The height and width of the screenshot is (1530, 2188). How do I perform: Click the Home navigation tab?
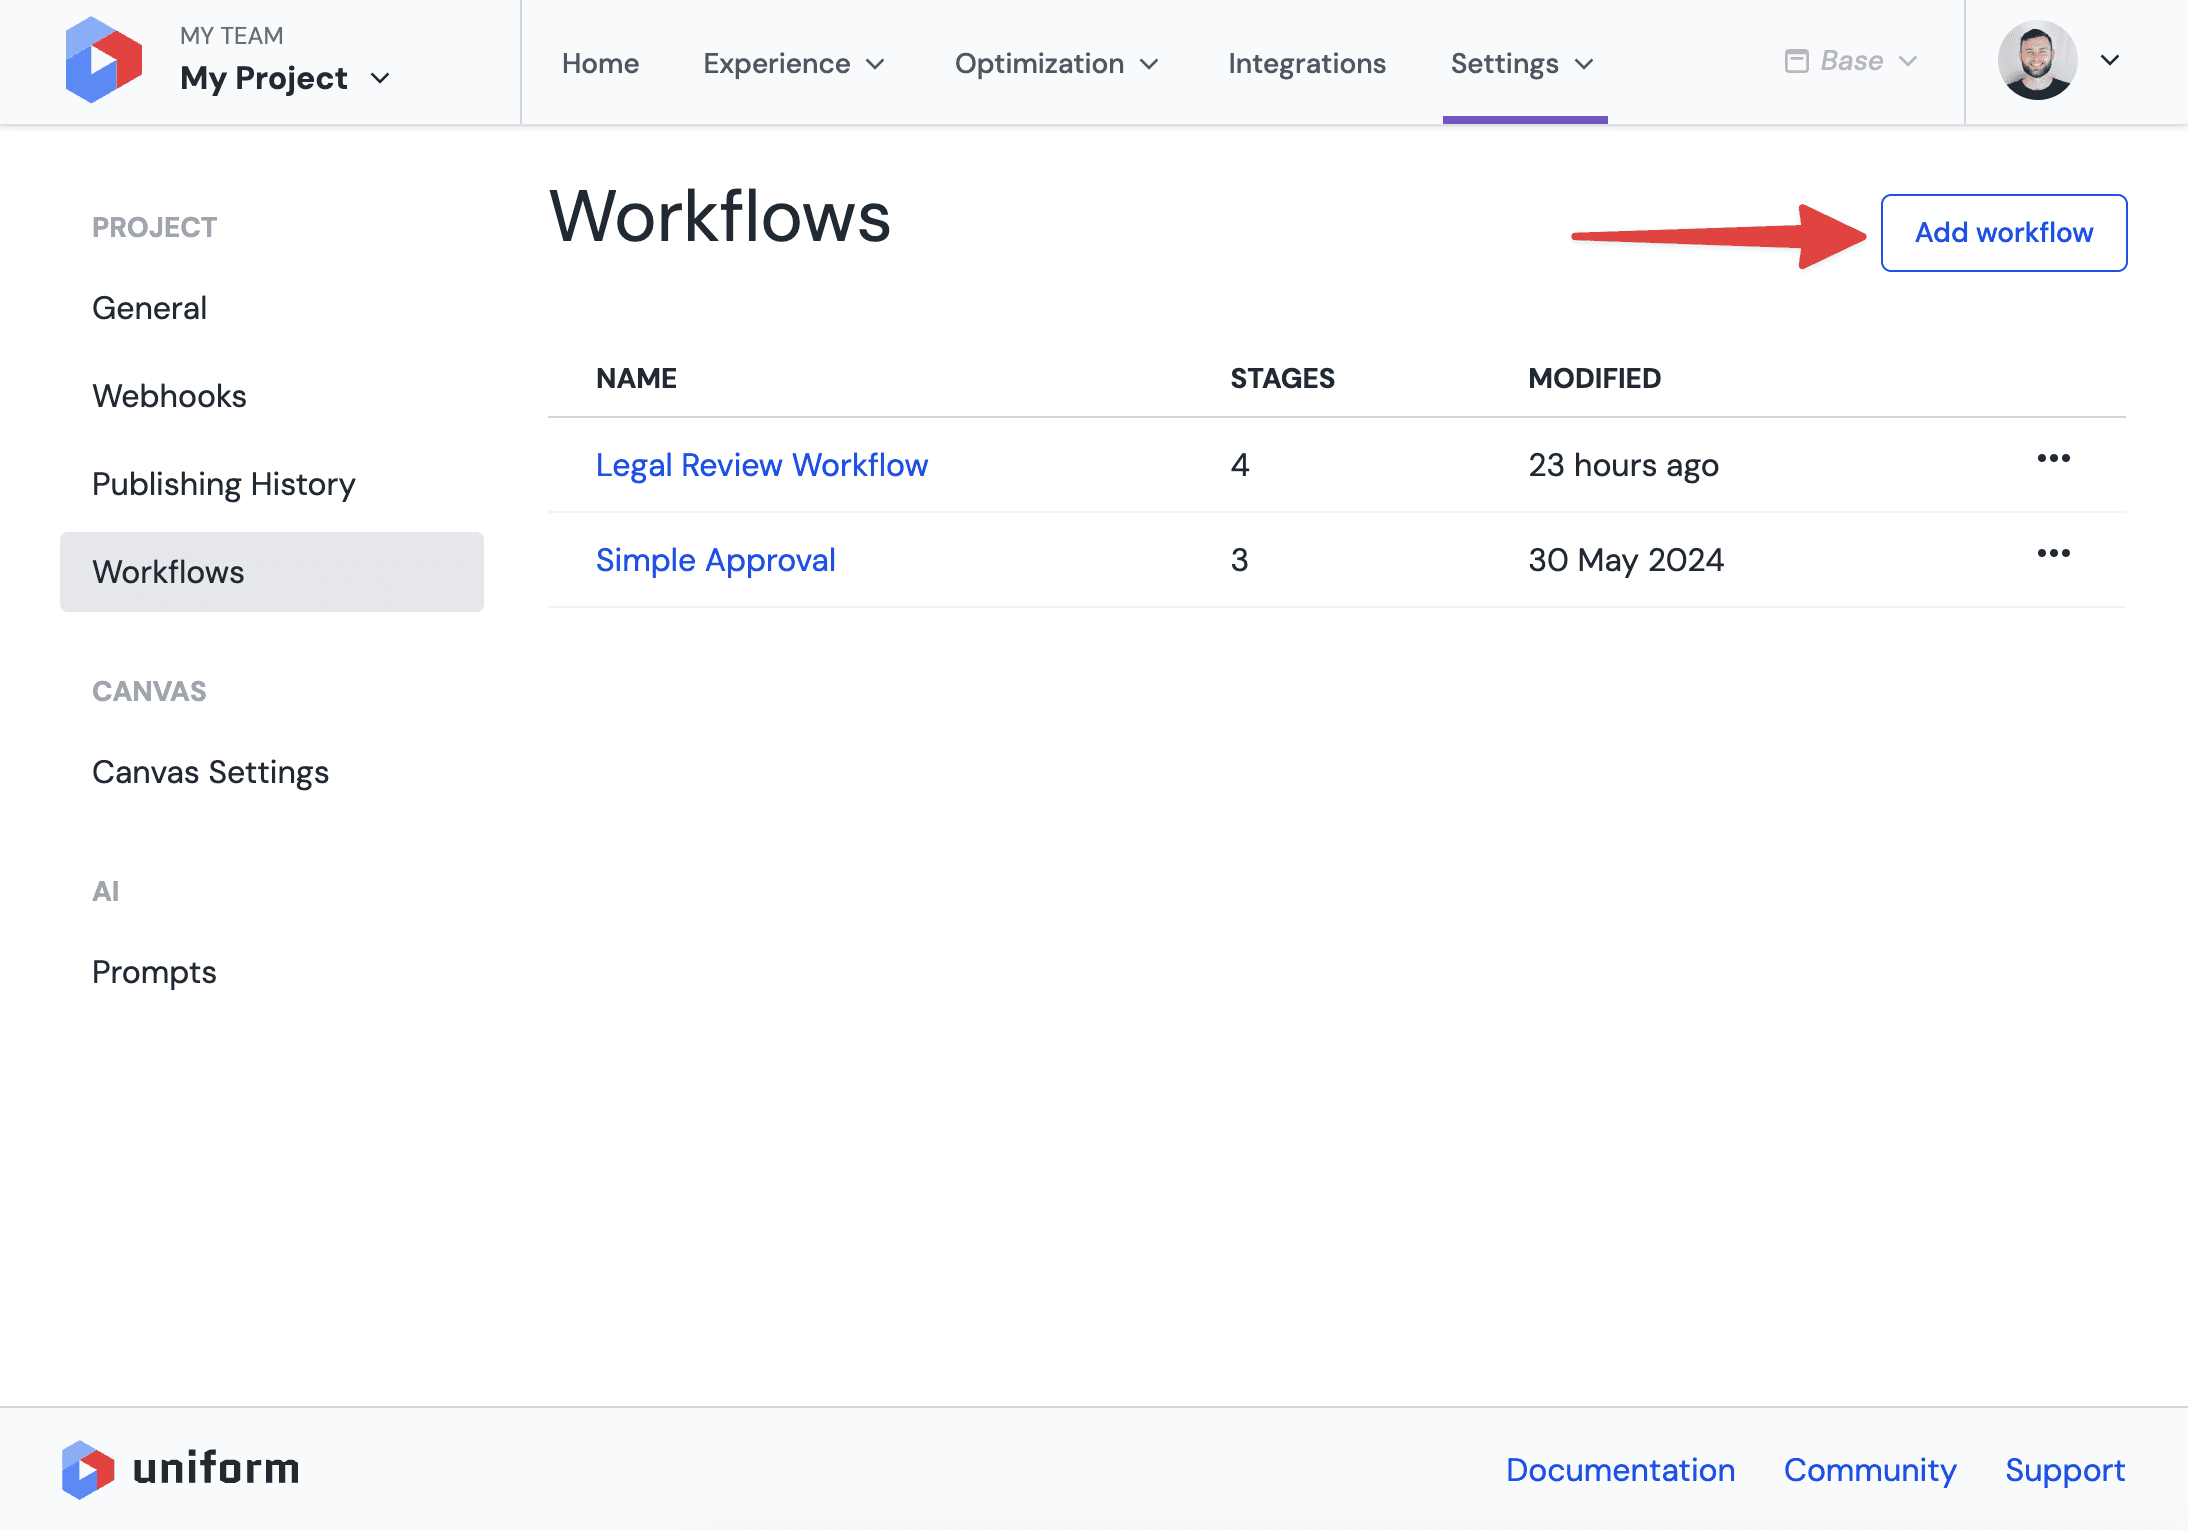[x=600, y=63]
